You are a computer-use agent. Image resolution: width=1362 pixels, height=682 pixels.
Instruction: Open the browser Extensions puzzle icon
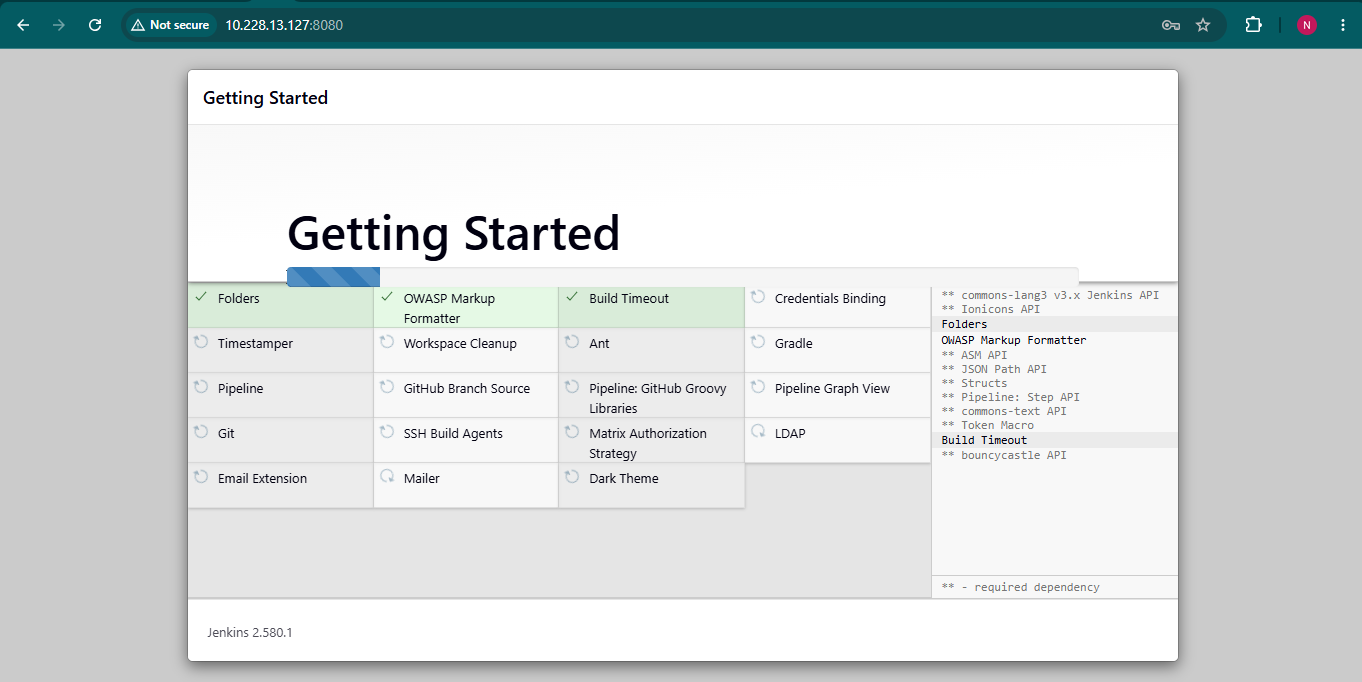1253,25
